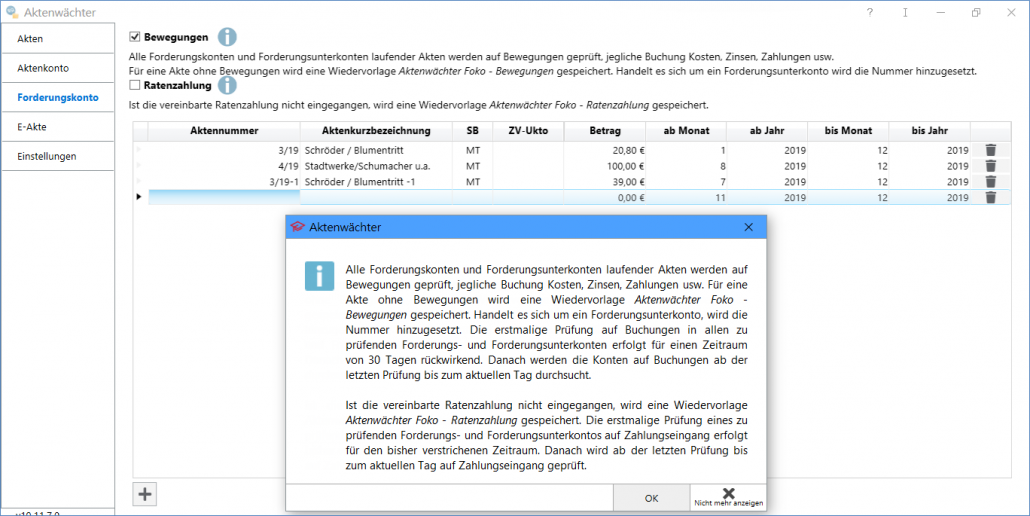Image resolution: width=1030 pixels, height=516 pixels.
Task: Go to Einstellungen in the sidebar
Action: click(x=58, y=156)
